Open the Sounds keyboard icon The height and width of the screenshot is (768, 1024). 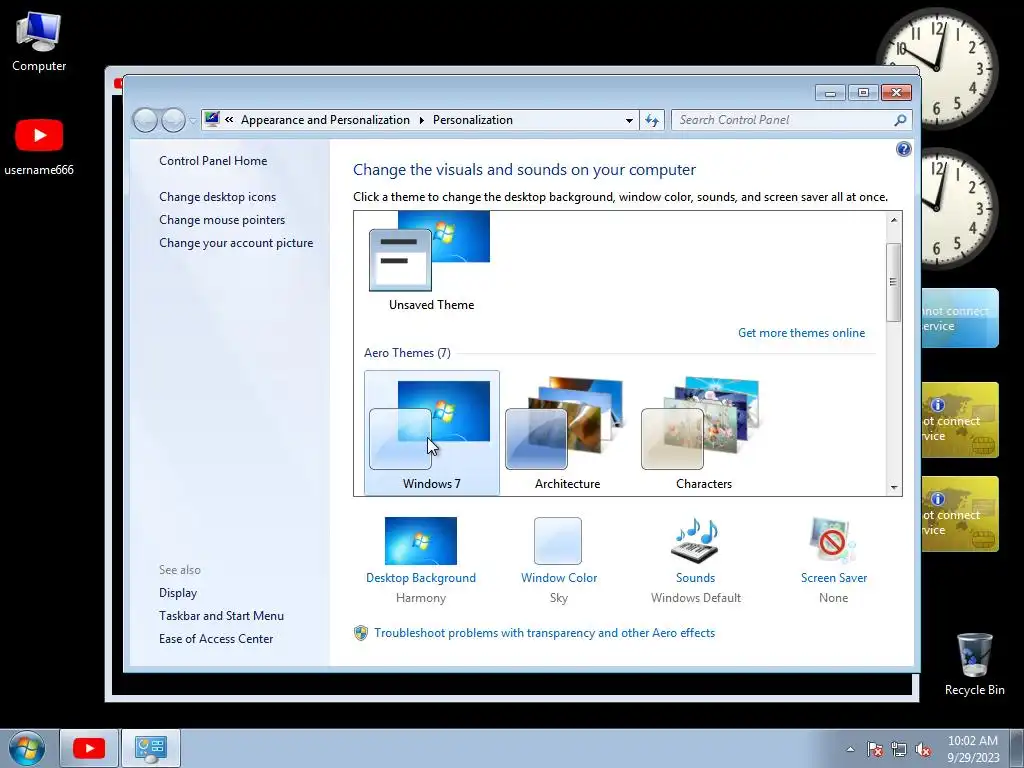695,541
